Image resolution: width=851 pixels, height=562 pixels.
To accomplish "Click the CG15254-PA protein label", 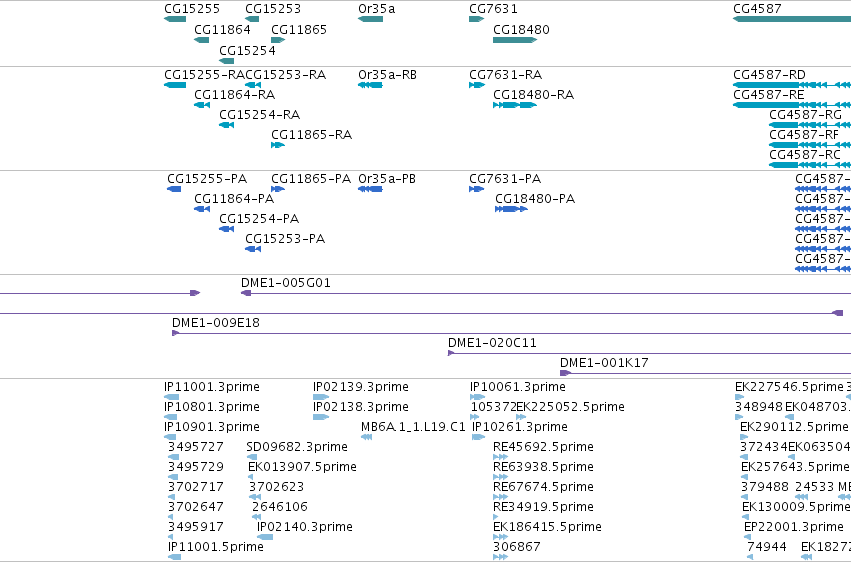I will click(259, 219).
